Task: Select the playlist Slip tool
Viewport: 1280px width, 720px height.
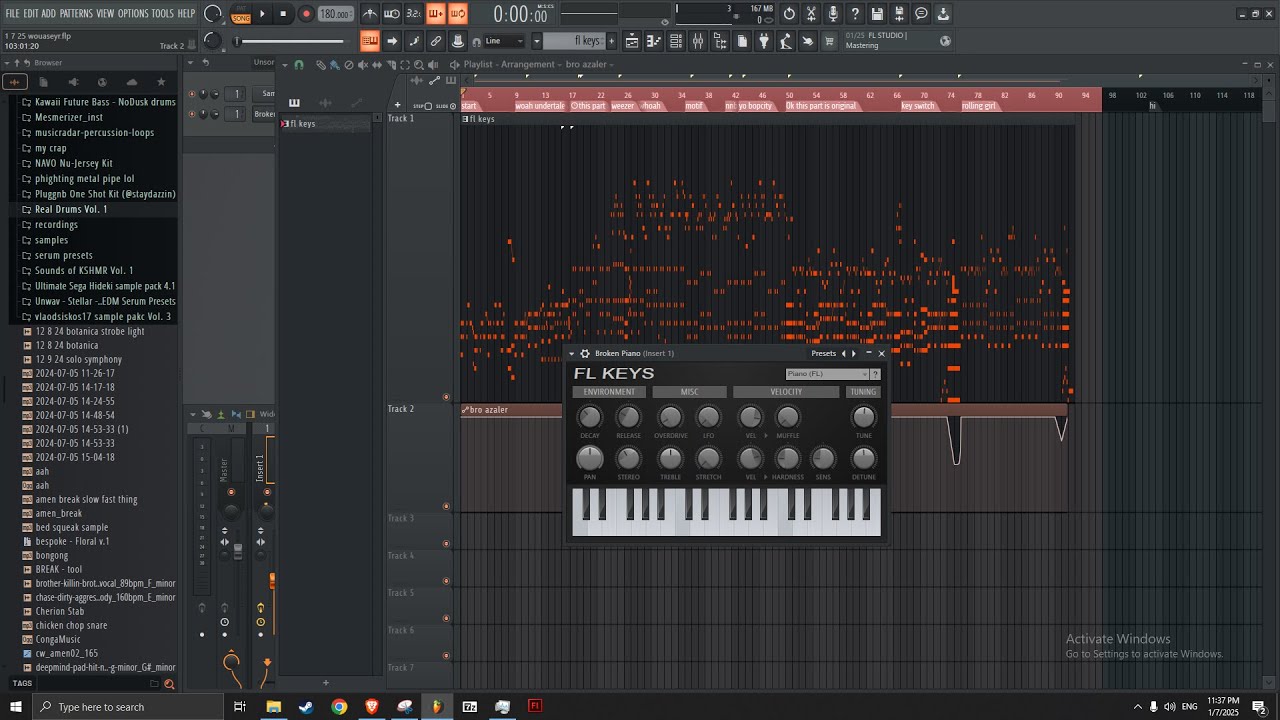Action: tap(376, 64)
